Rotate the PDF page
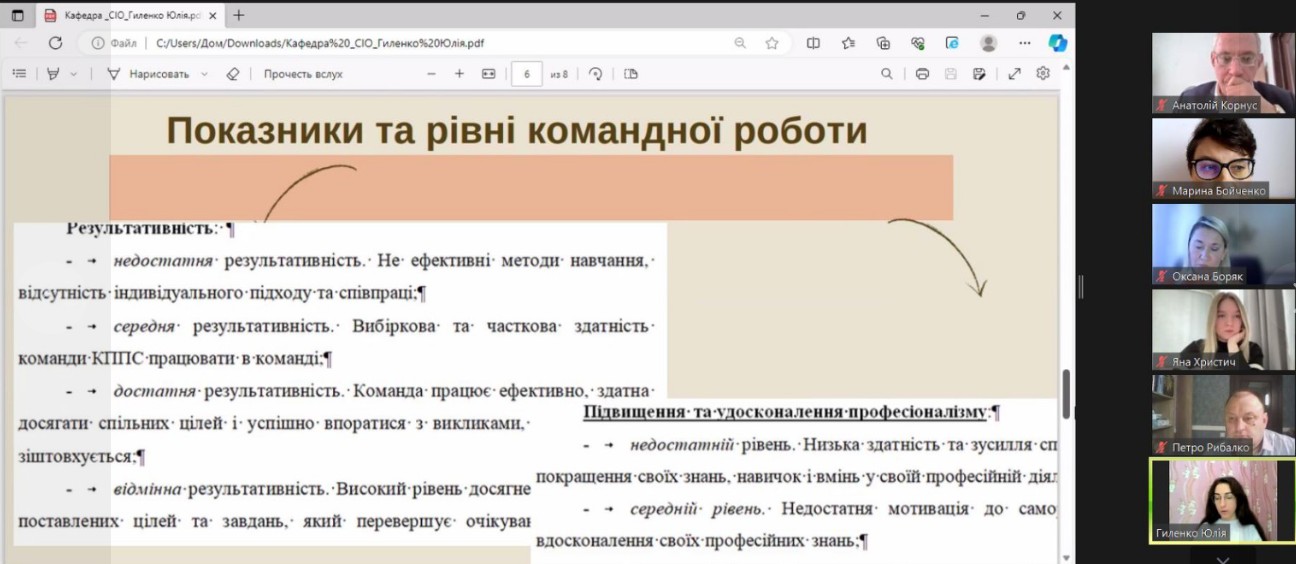This screenshot has width=1296, height=564. (x=596, y=74)
